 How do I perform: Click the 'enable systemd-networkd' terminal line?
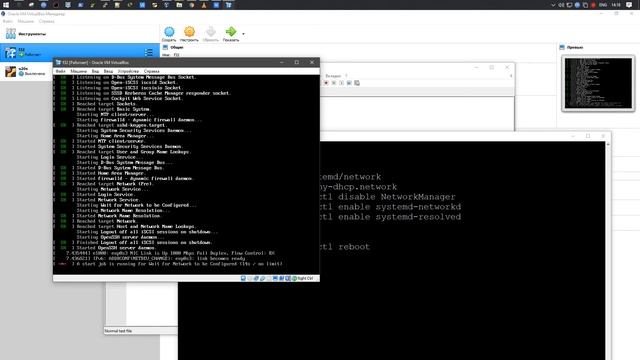pos(391,207)
